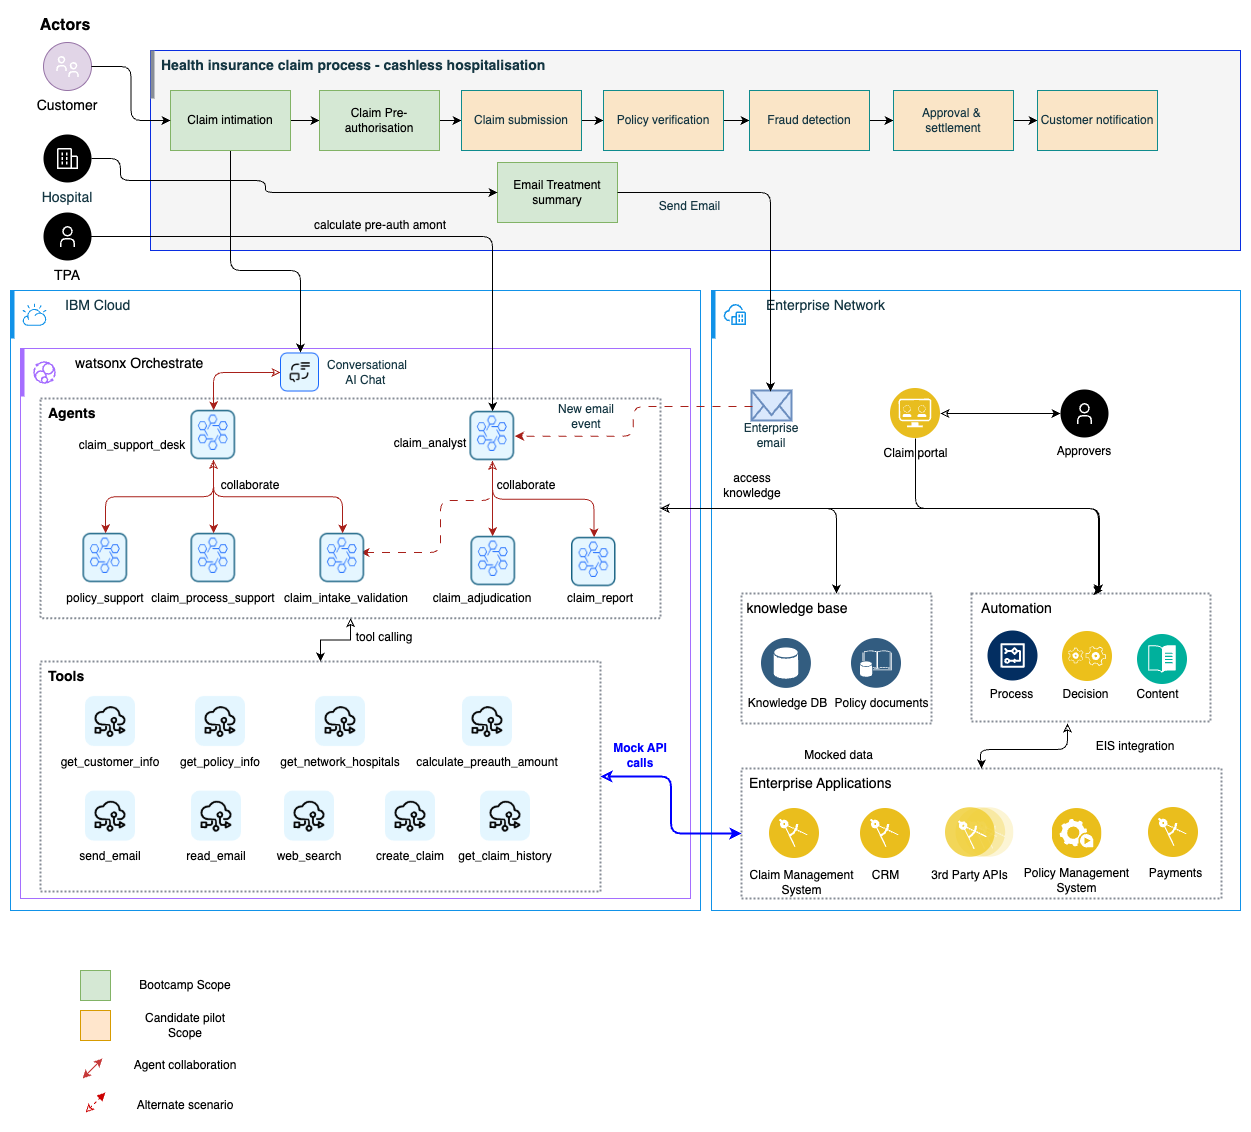Click the Alternate scenario dashed arrow legend
This screenshot has height=1132, width=1251.
coord(95,1102)
